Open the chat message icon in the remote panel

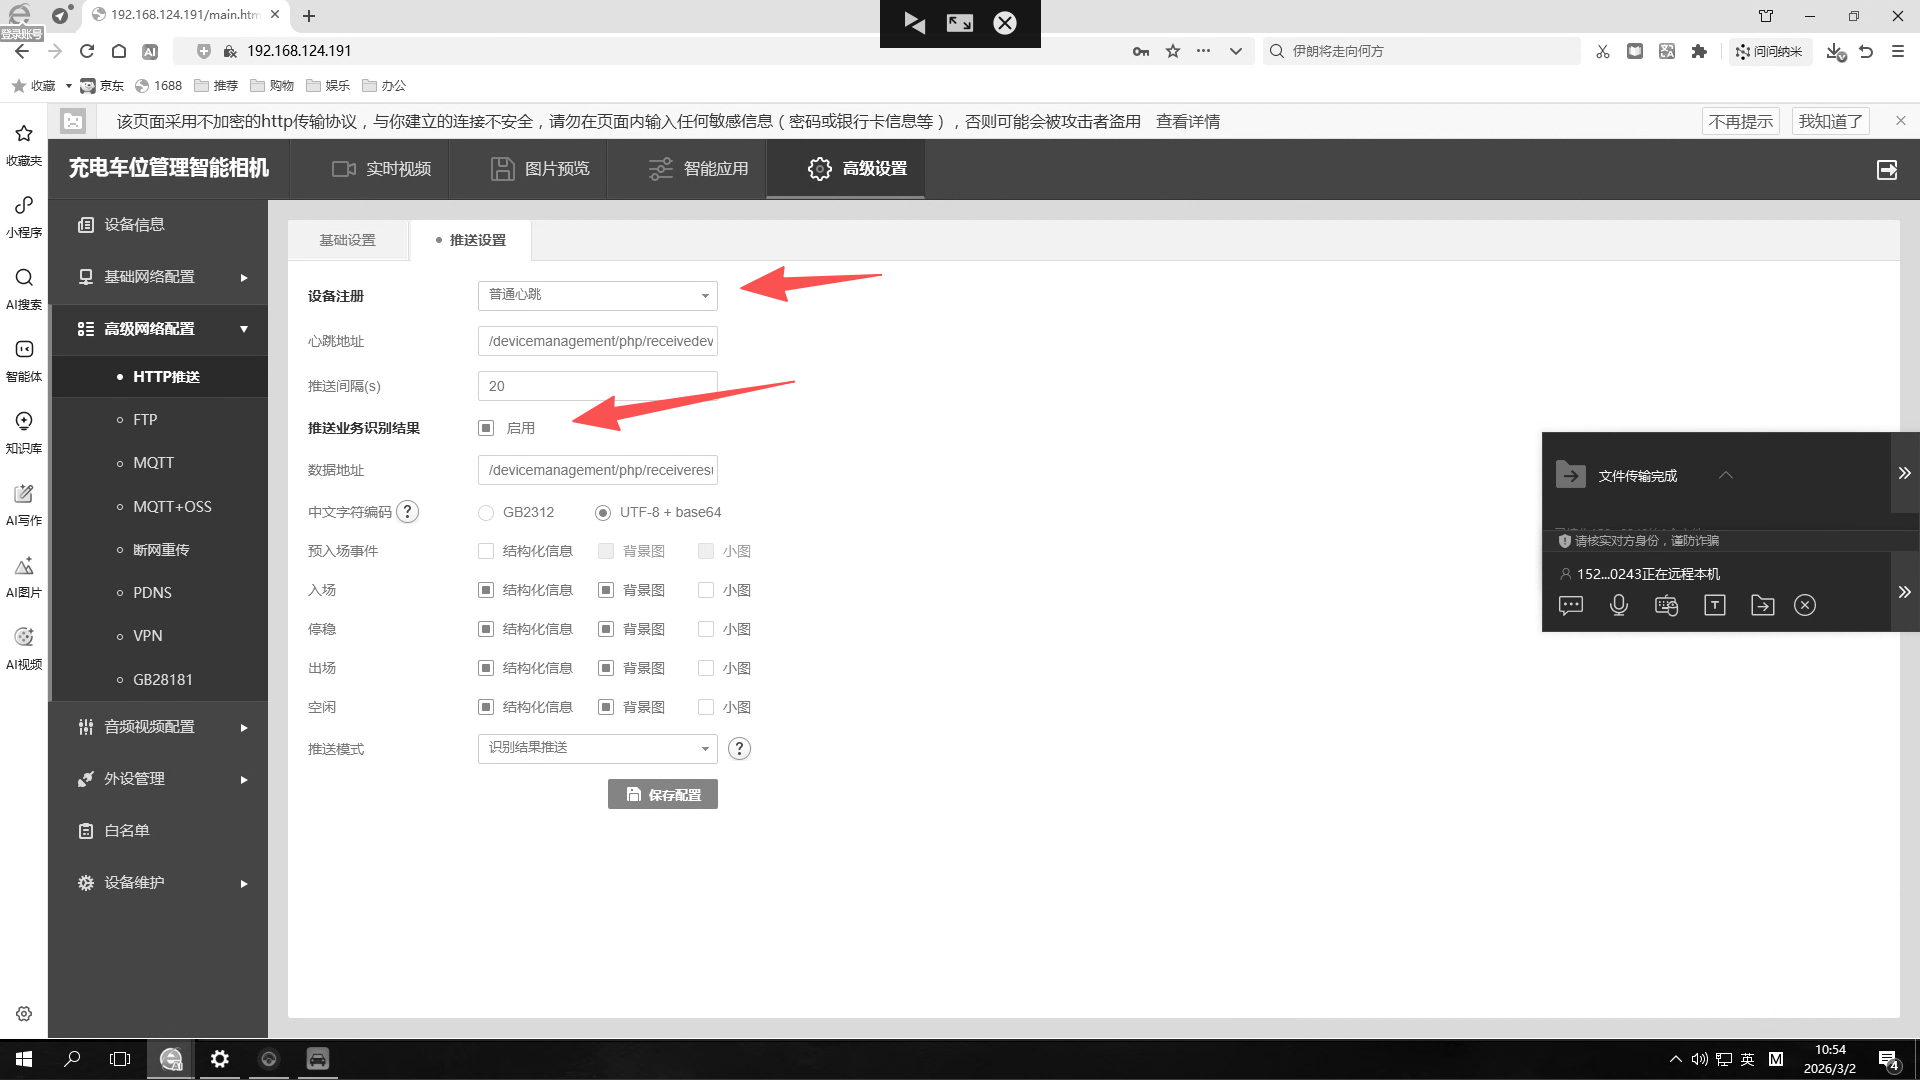[x=1571, y=605]
